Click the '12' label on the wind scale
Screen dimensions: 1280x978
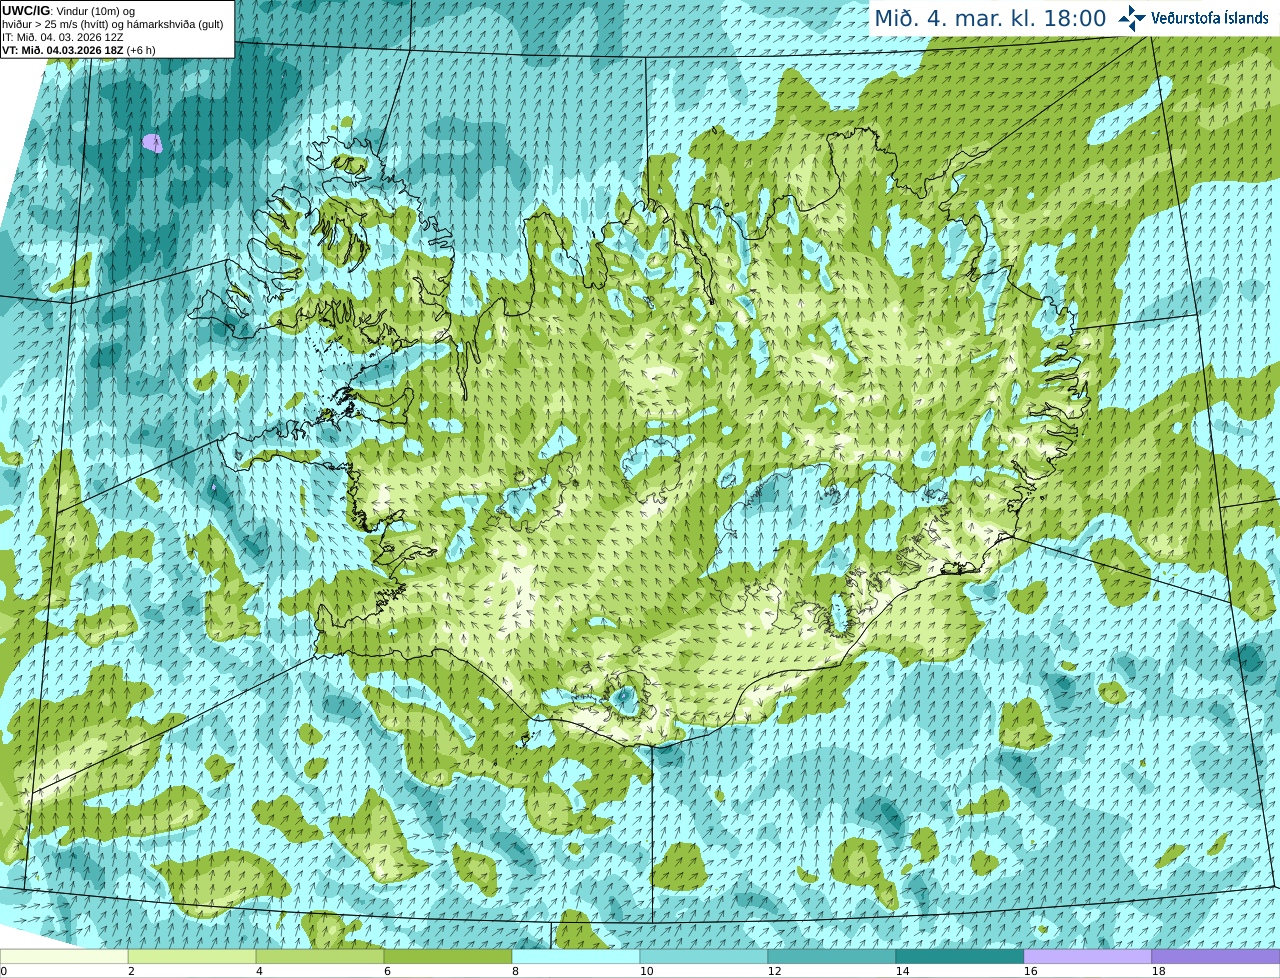(774, 971)
